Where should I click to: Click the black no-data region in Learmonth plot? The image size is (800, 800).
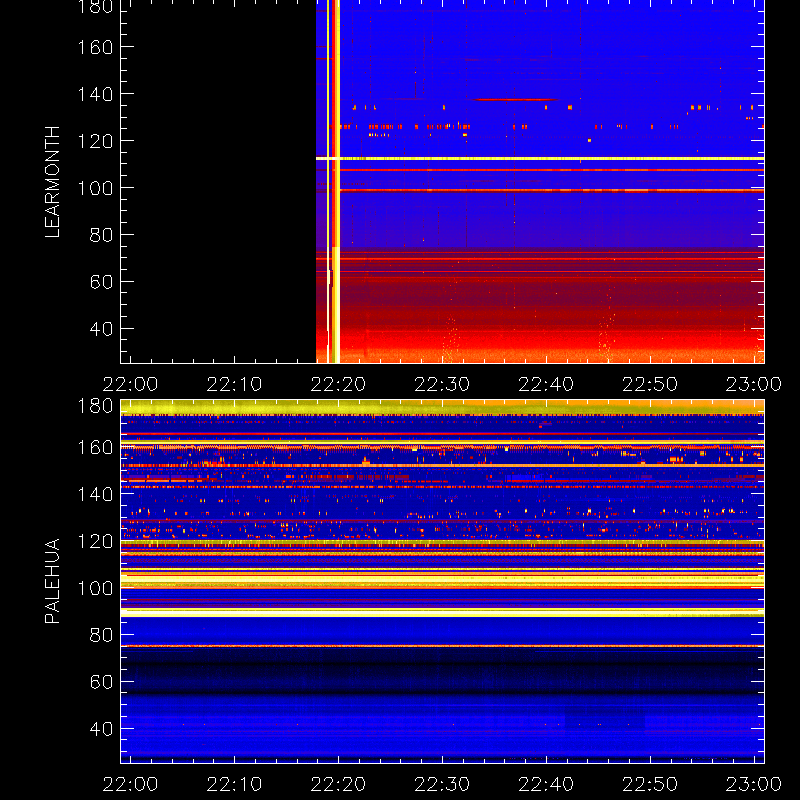(x=218, y=181)
